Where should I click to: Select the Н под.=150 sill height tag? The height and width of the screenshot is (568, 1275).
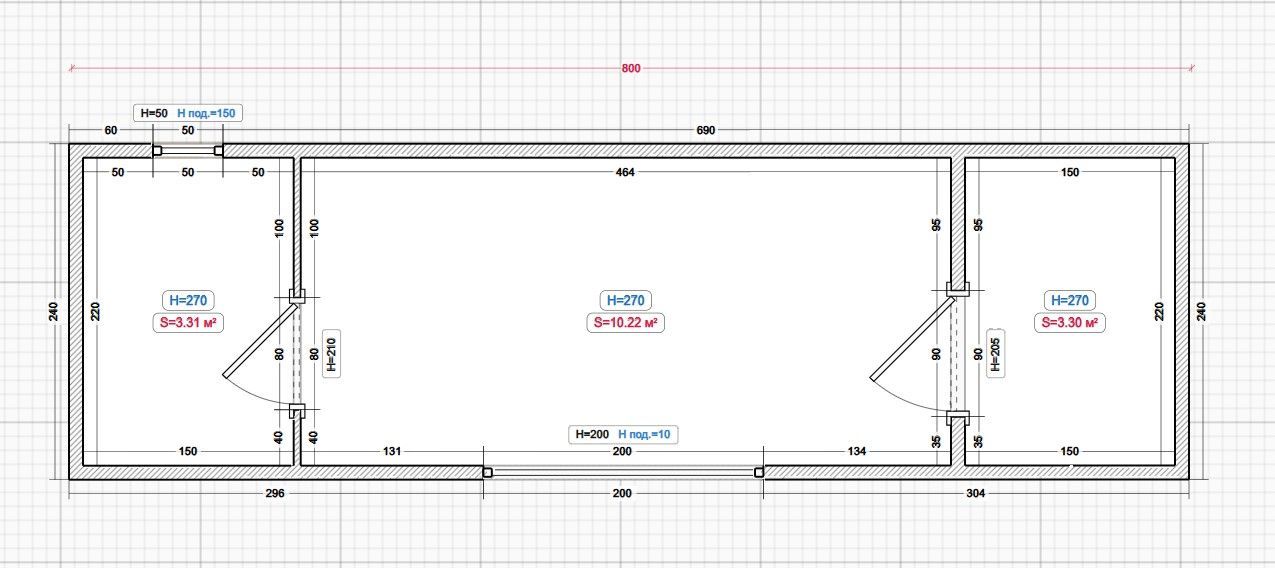click(206, 113)
